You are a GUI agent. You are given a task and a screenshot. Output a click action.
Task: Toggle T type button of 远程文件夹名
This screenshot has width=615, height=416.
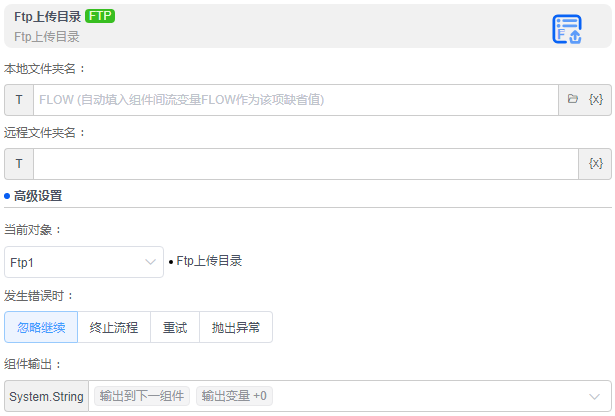pos(19,163)
